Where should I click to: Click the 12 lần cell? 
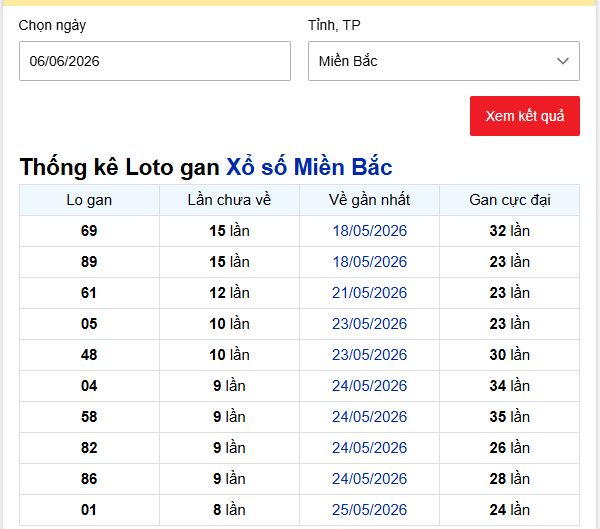click(229, 293)
